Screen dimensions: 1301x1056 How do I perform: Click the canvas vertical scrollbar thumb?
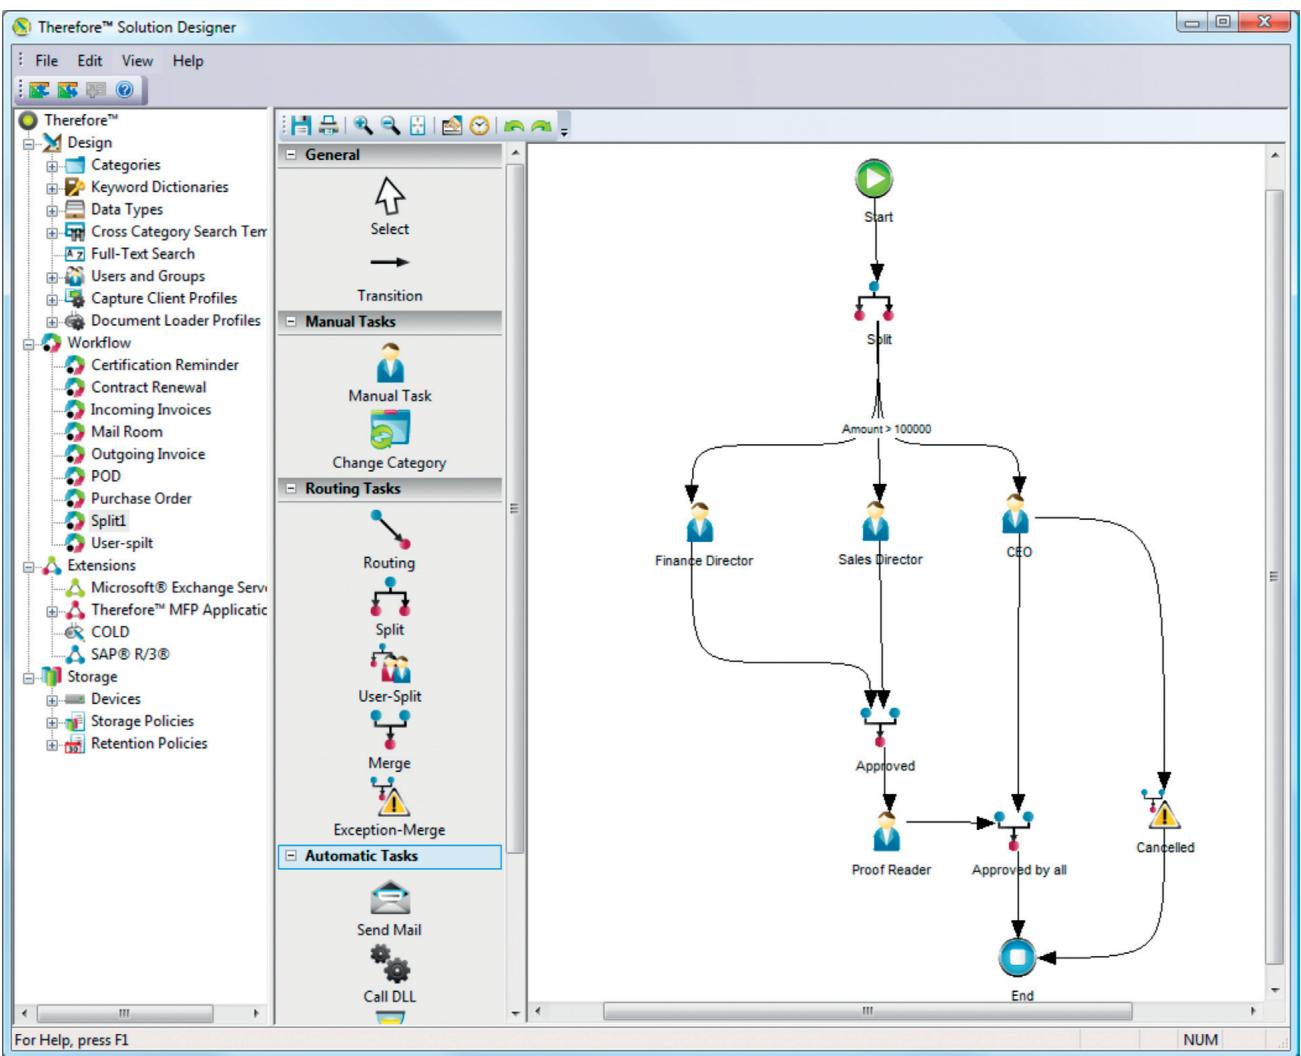[x=1274, y=577]
